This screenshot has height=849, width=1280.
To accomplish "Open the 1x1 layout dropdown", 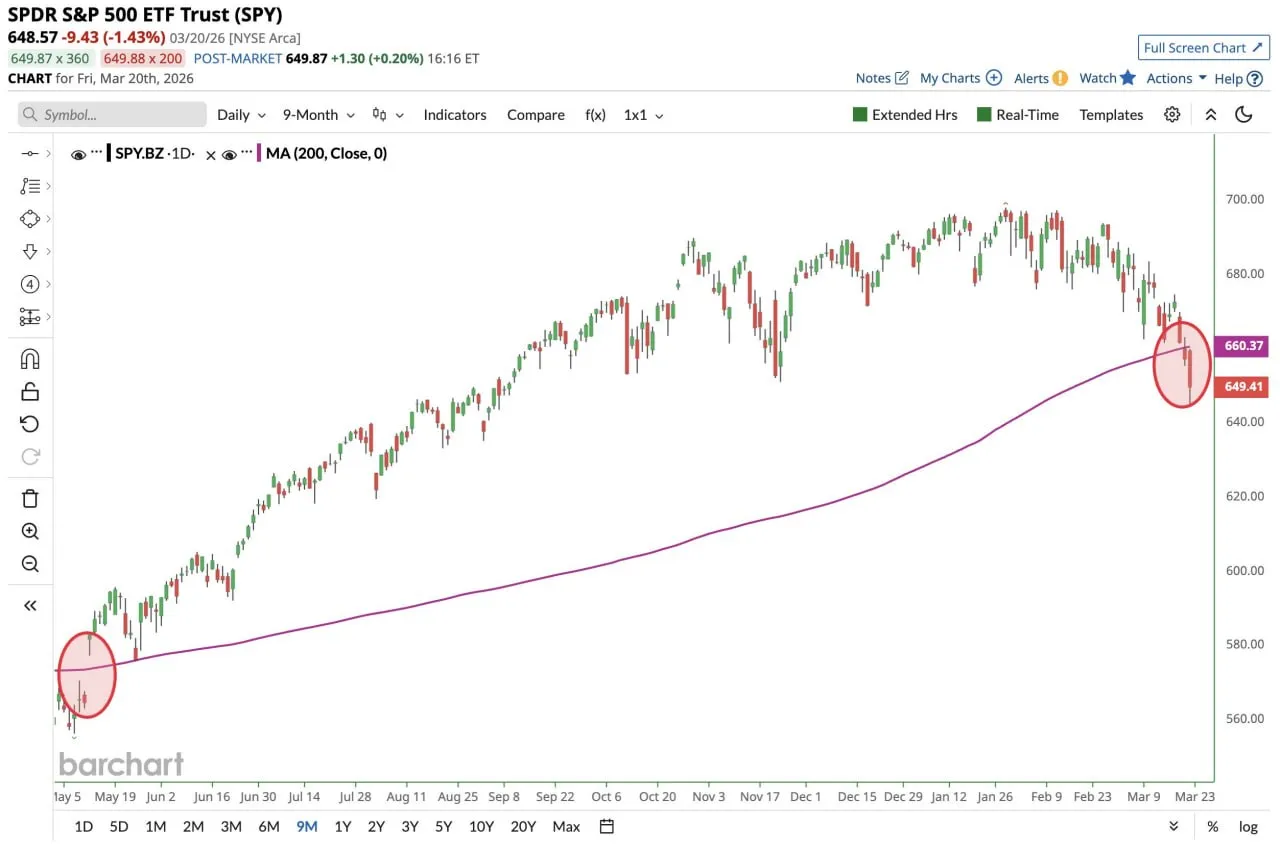I will 643,114.
